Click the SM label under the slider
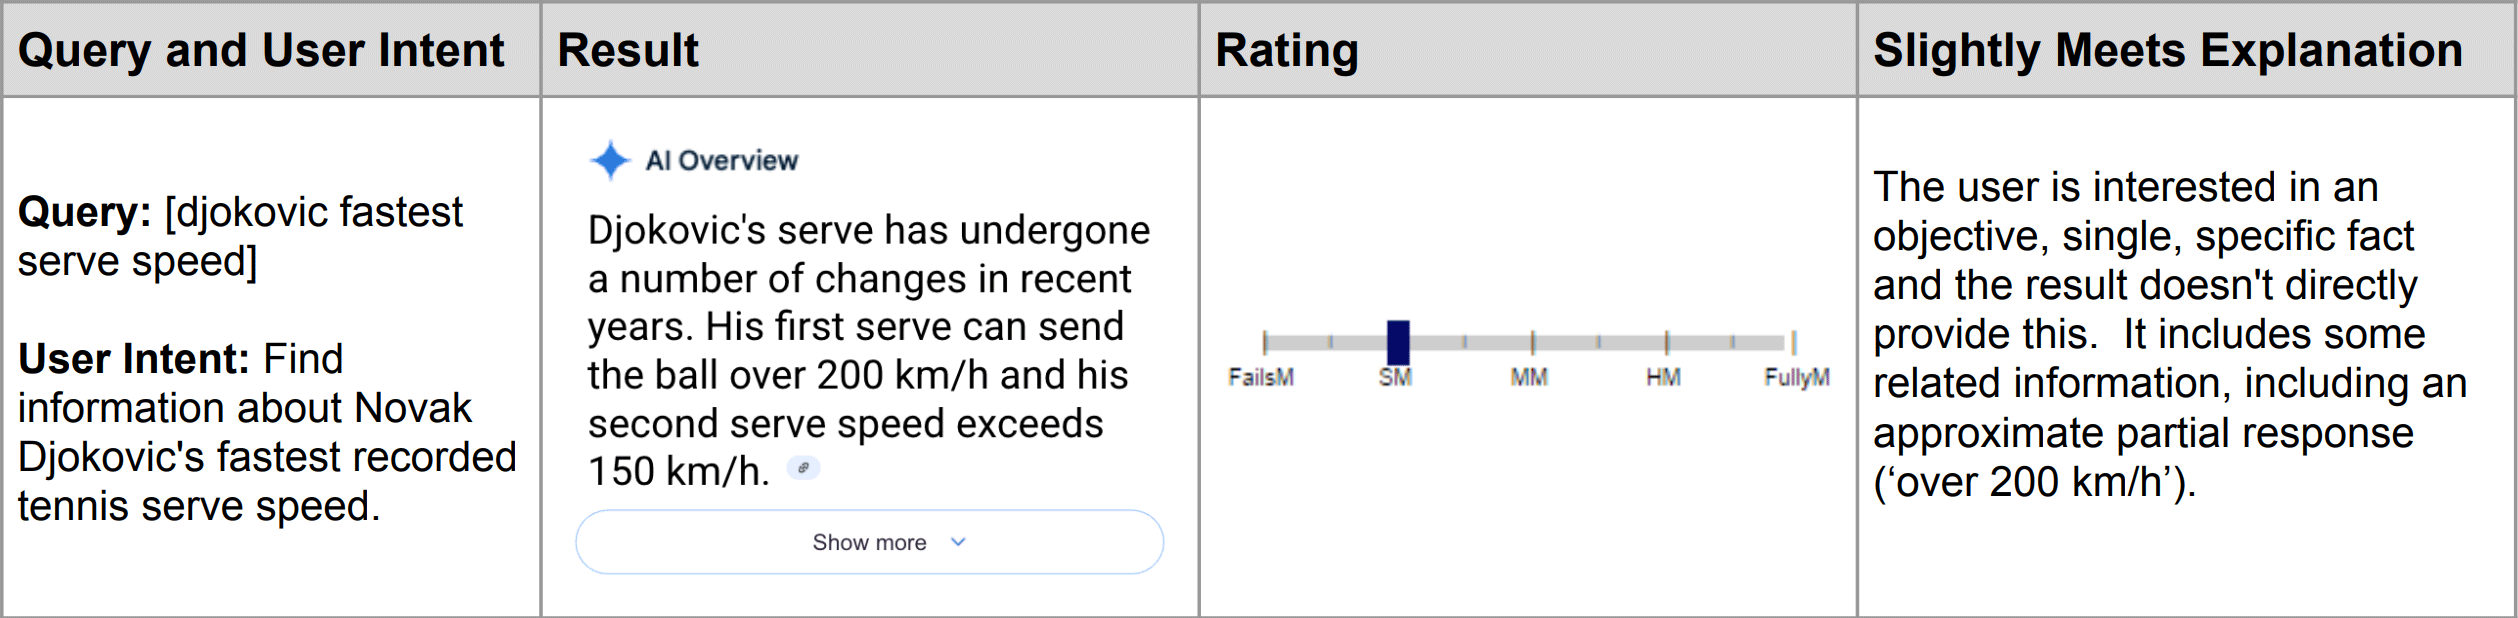 [x=1395, y=377]
